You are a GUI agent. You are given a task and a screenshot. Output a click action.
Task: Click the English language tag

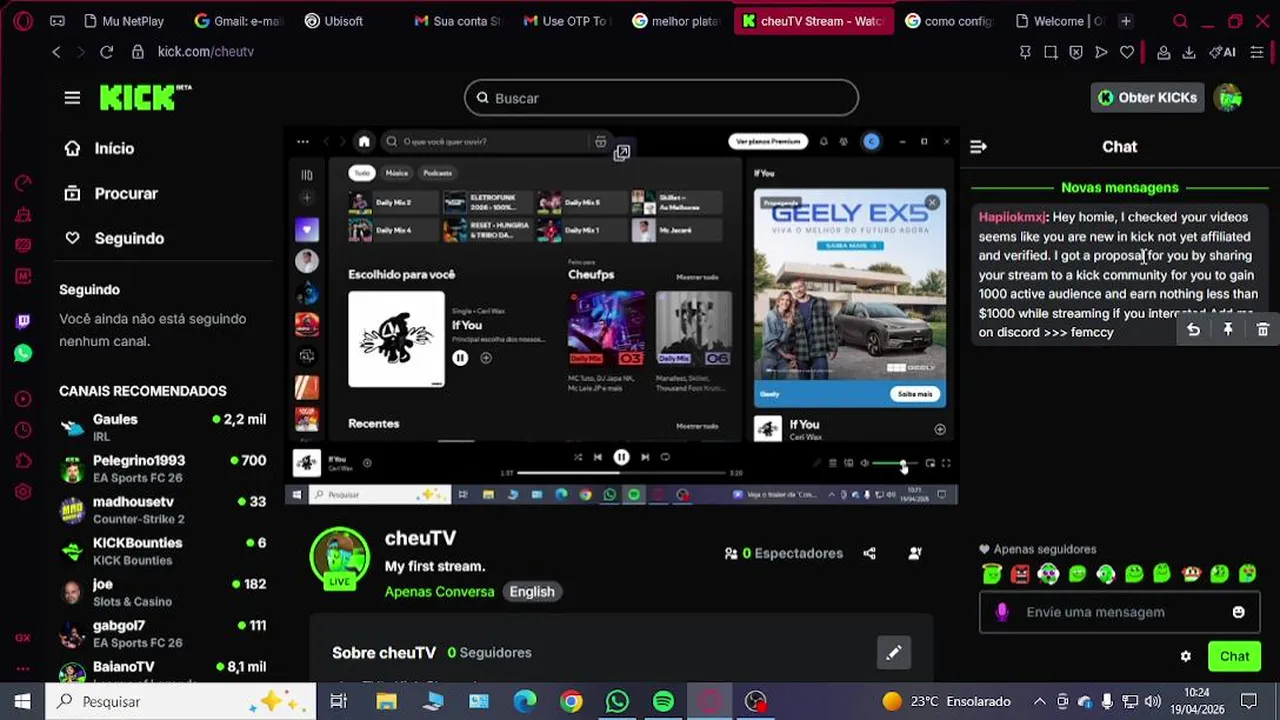click(532, 592)
